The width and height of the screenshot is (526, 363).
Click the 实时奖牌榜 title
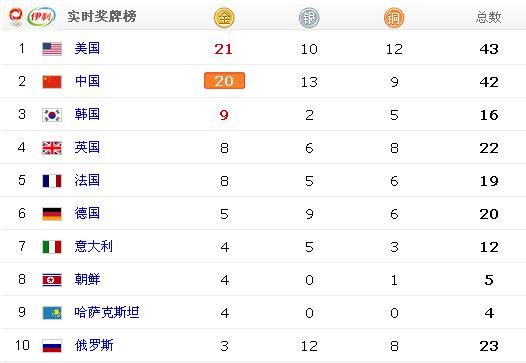coord(102,16)
